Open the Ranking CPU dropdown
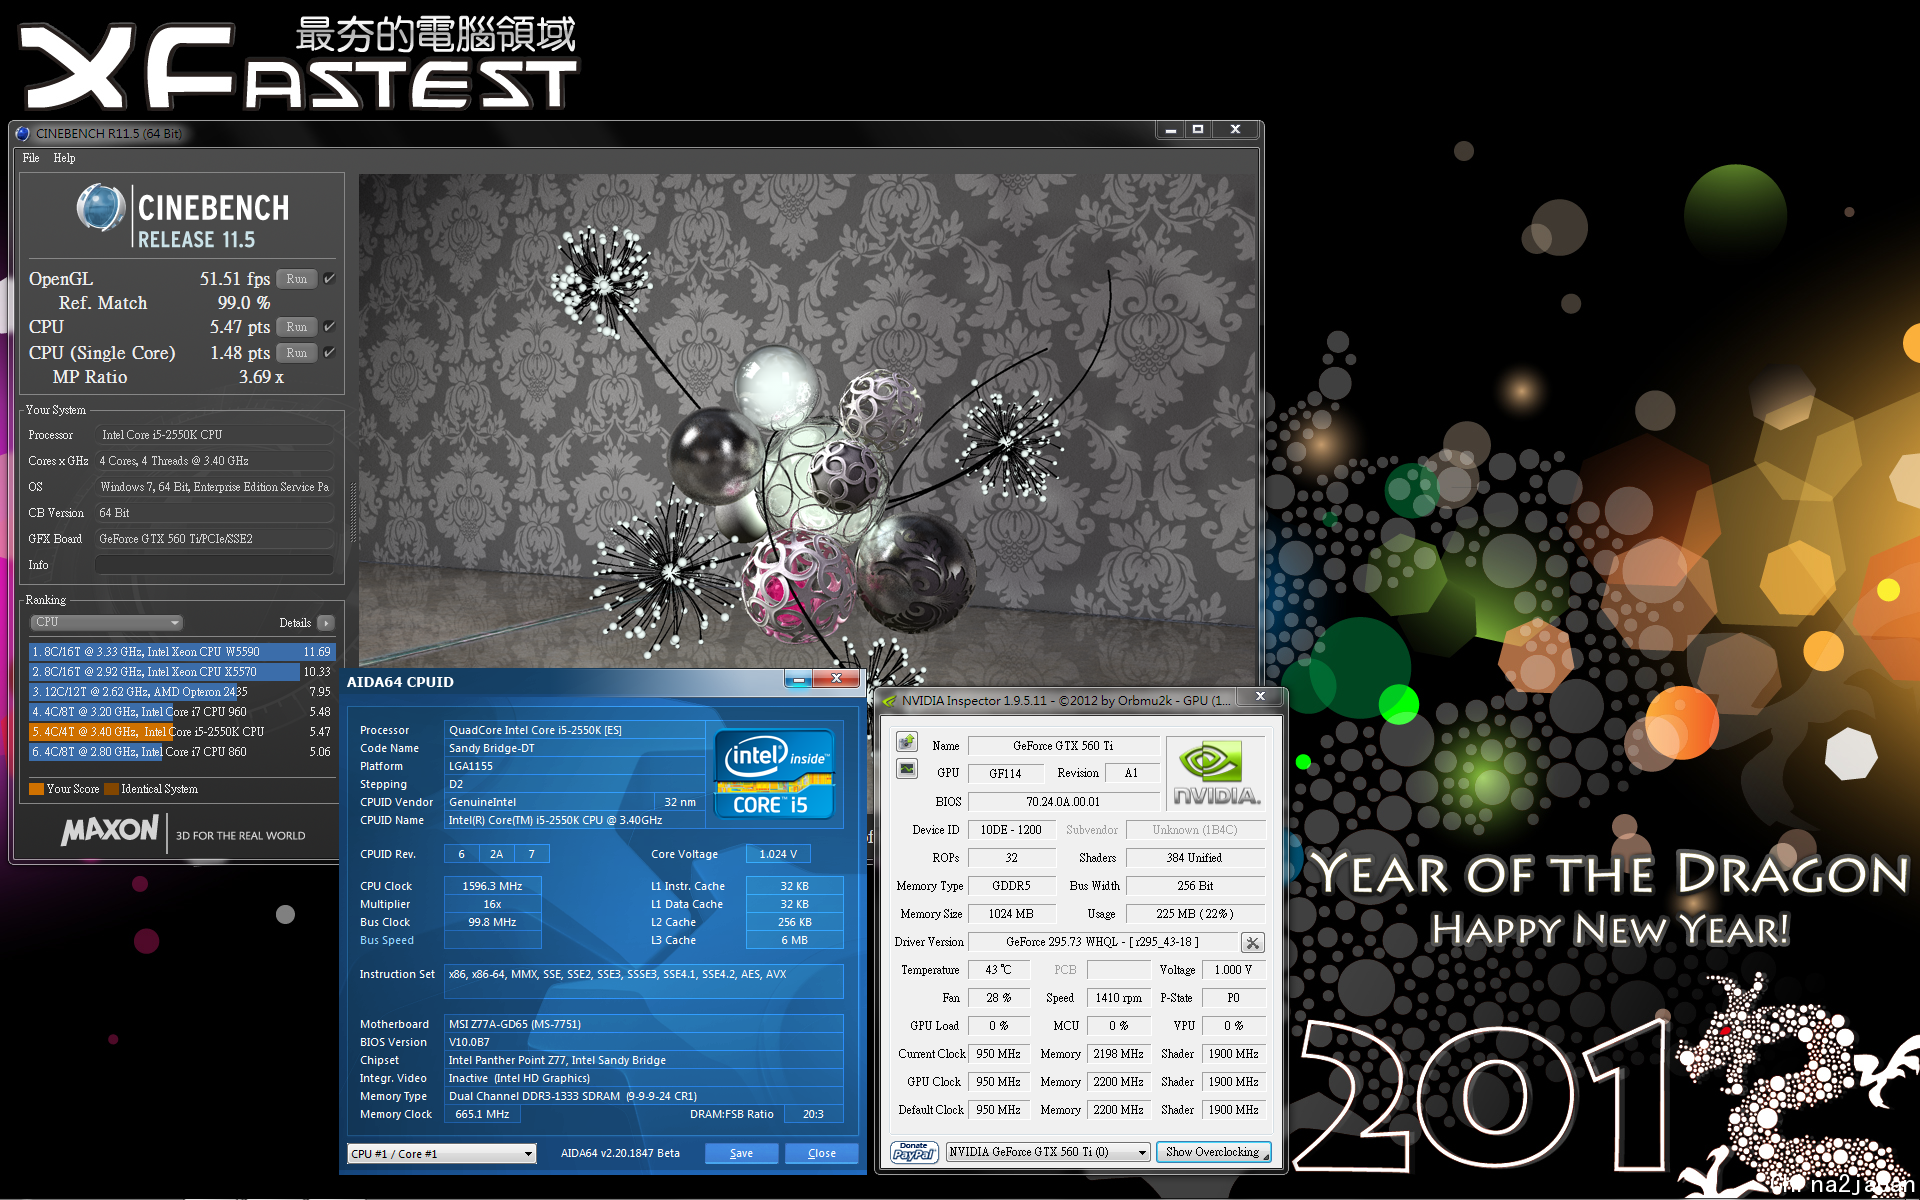The width and height of the screenshot is (1920, 1200). coord(106,622)
